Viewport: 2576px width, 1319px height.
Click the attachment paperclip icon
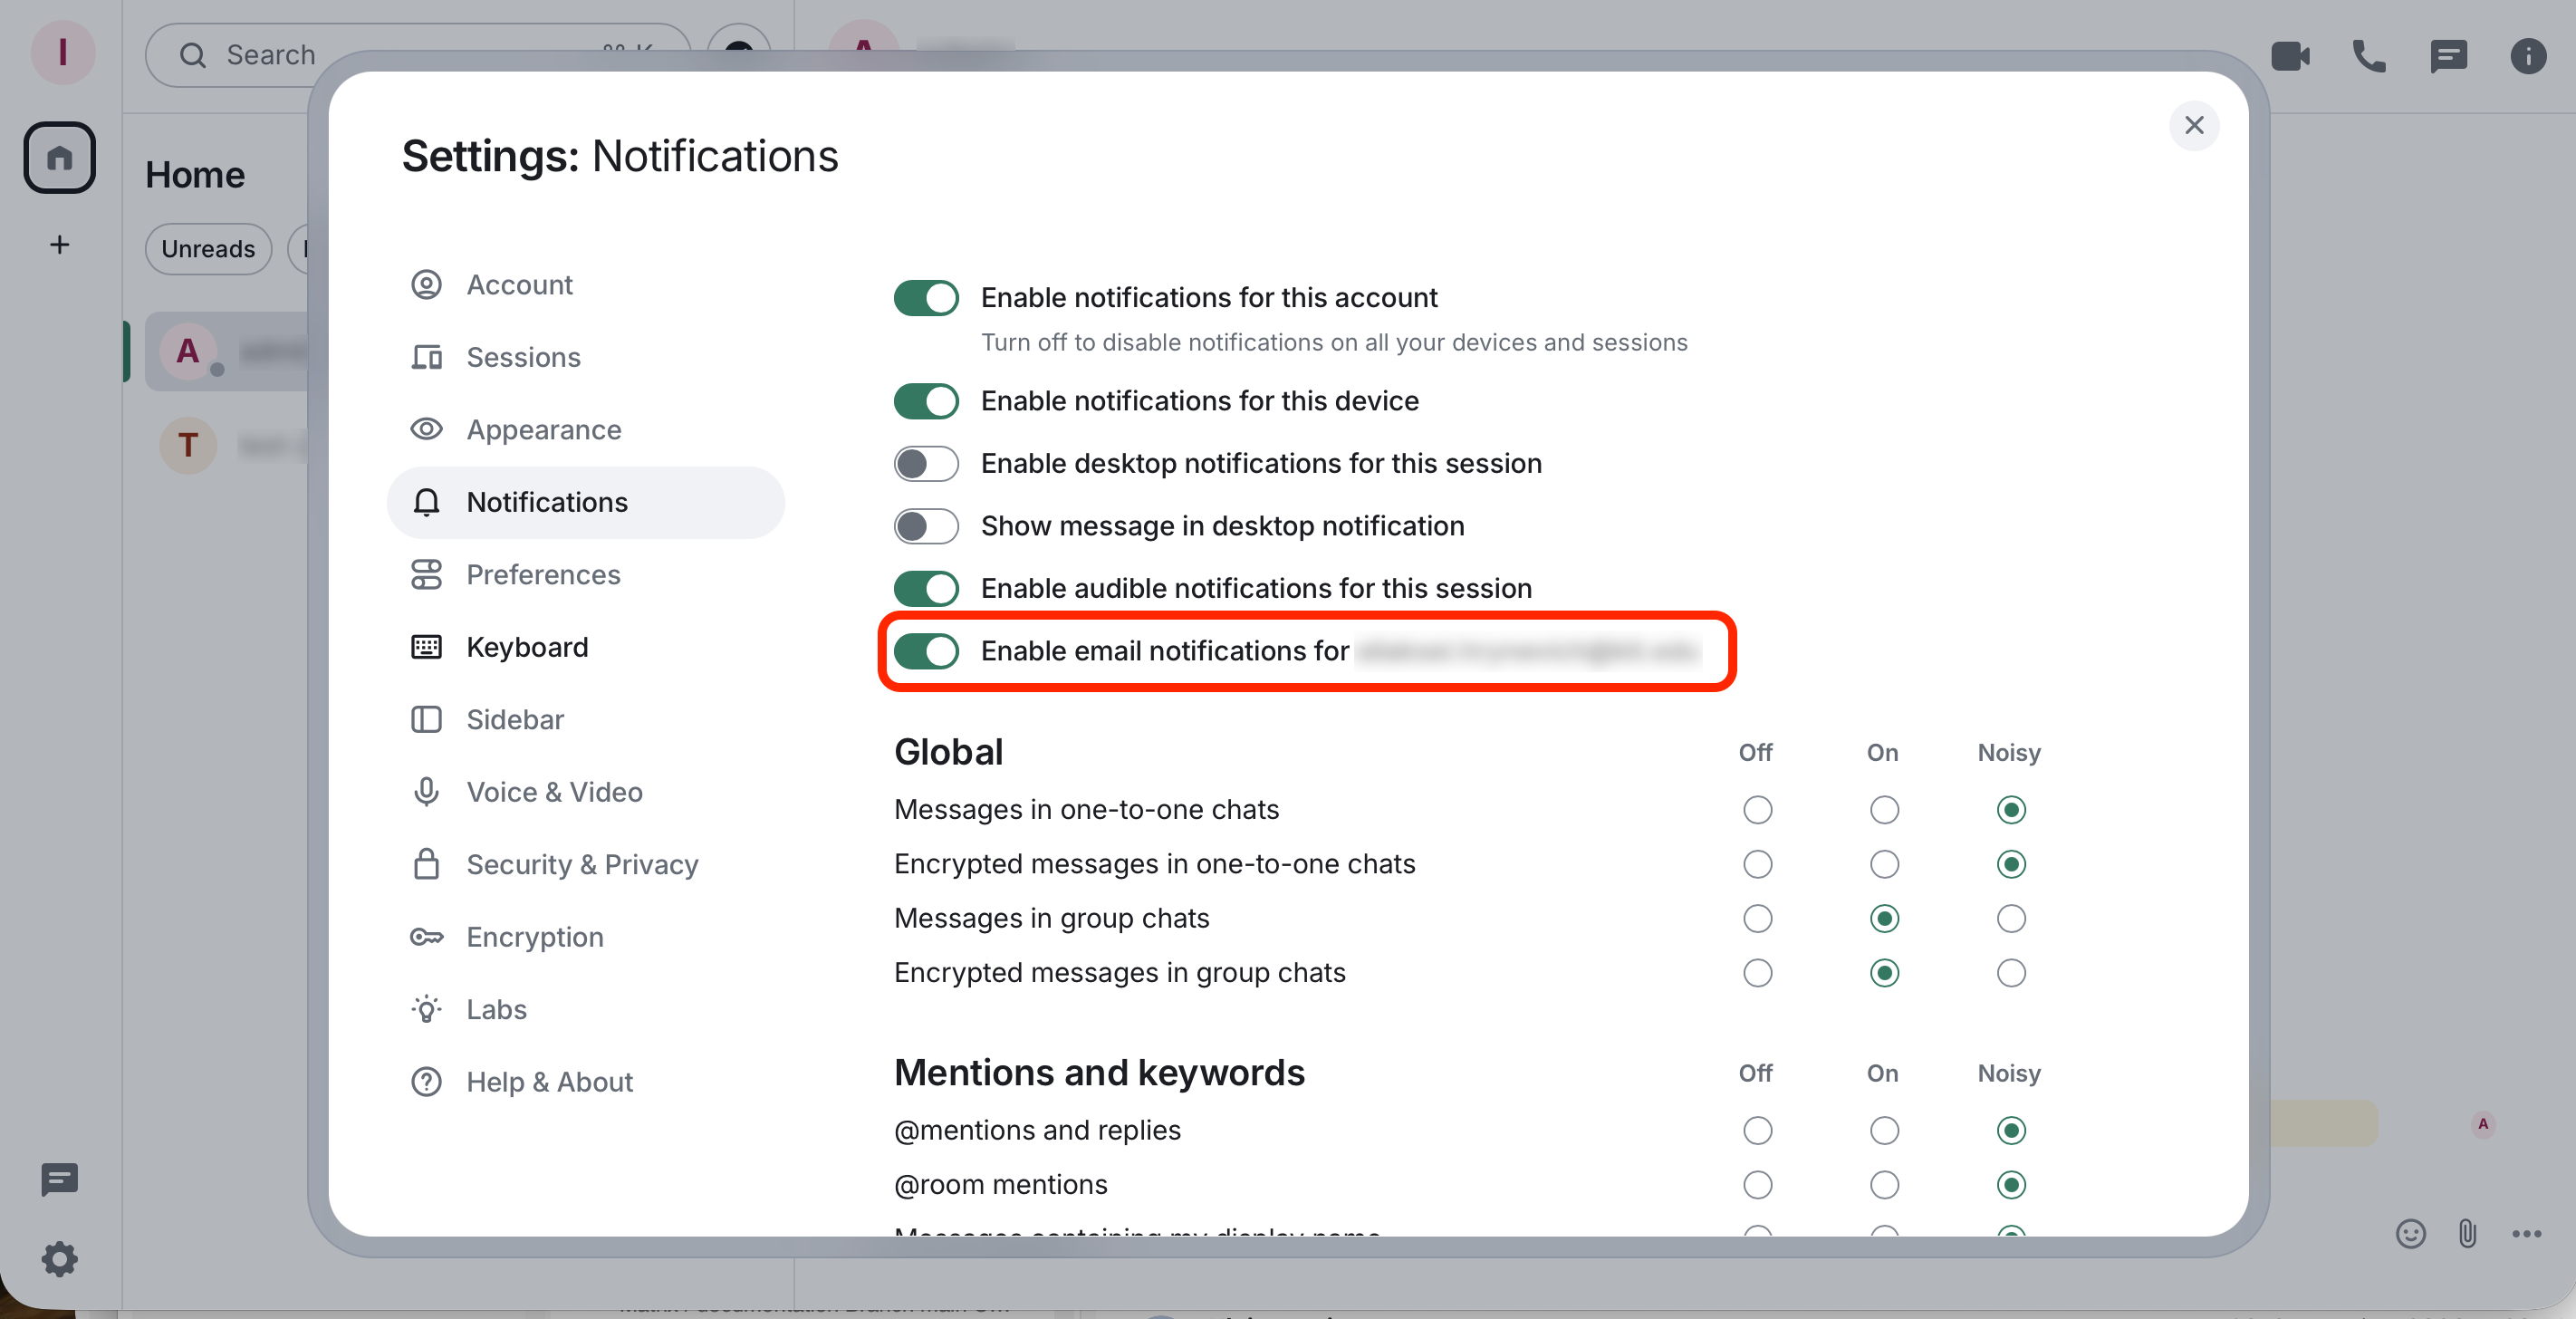coord(2467,1233)
